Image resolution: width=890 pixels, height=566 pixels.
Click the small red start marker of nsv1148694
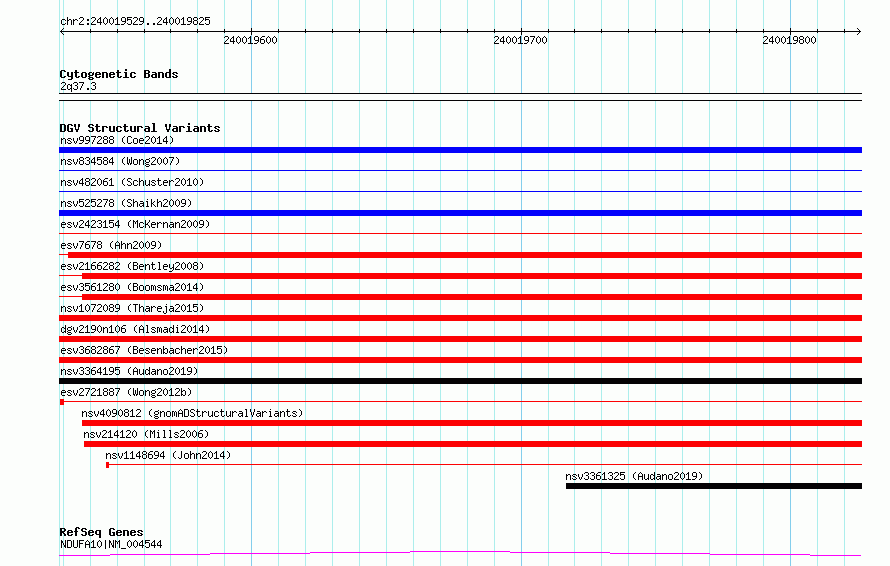click(x=107, y=465)
